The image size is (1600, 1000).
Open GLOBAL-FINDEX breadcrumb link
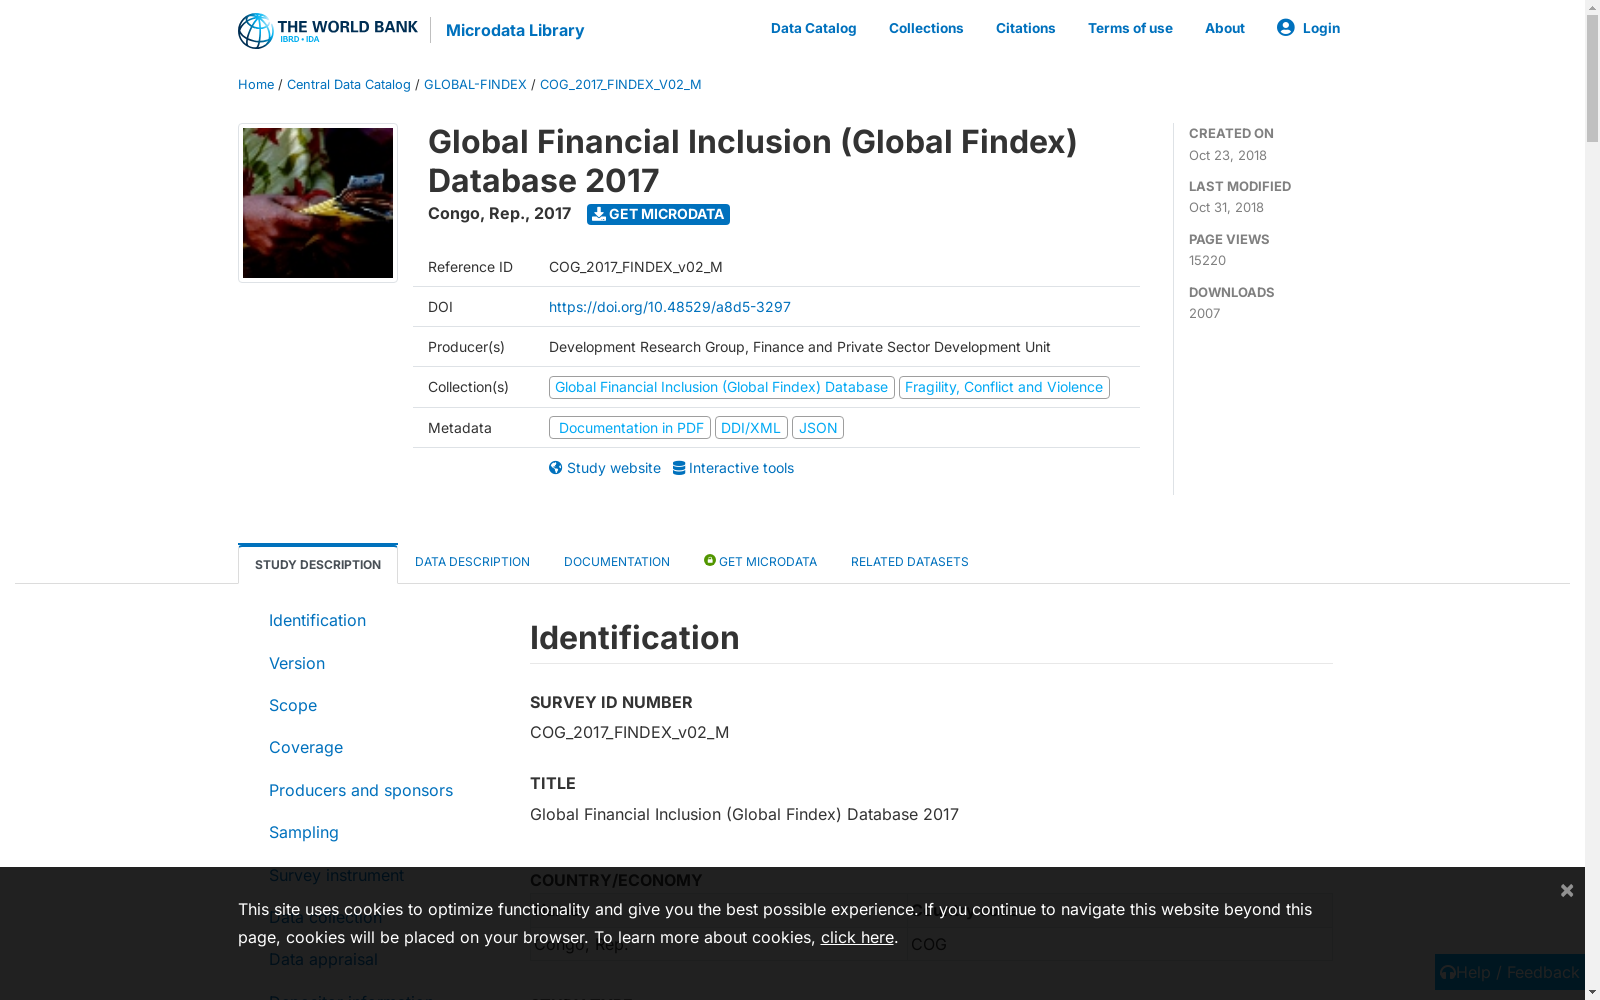click(x=475, y=84)
